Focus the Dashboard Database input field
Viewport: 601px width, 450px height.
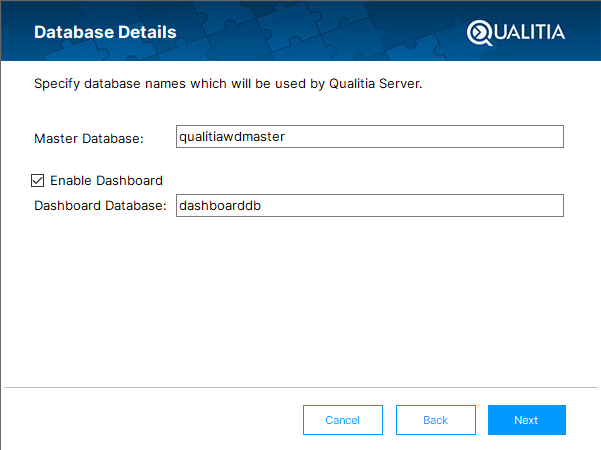point(369,205)
